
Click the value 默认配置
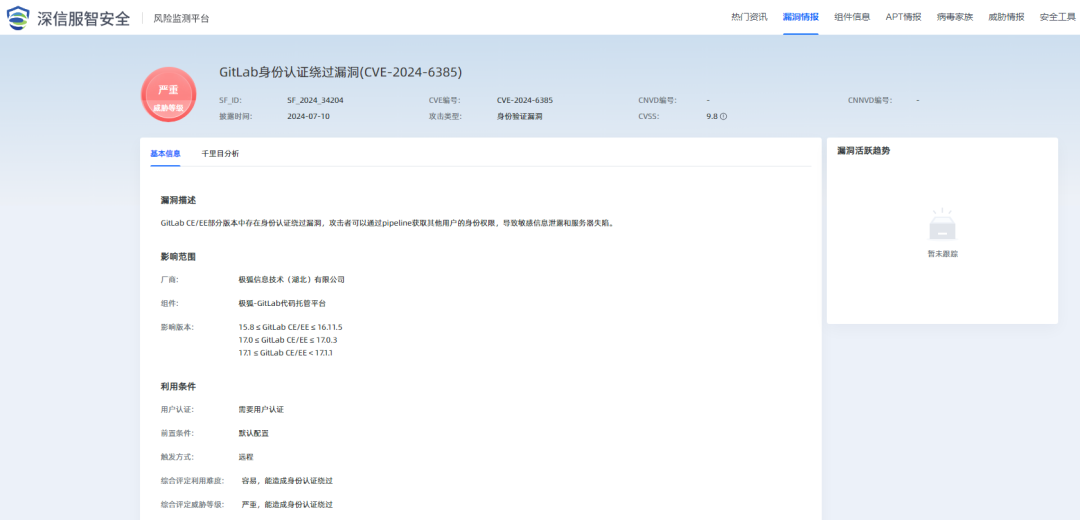pyautogui.click(x=253, y=433)
